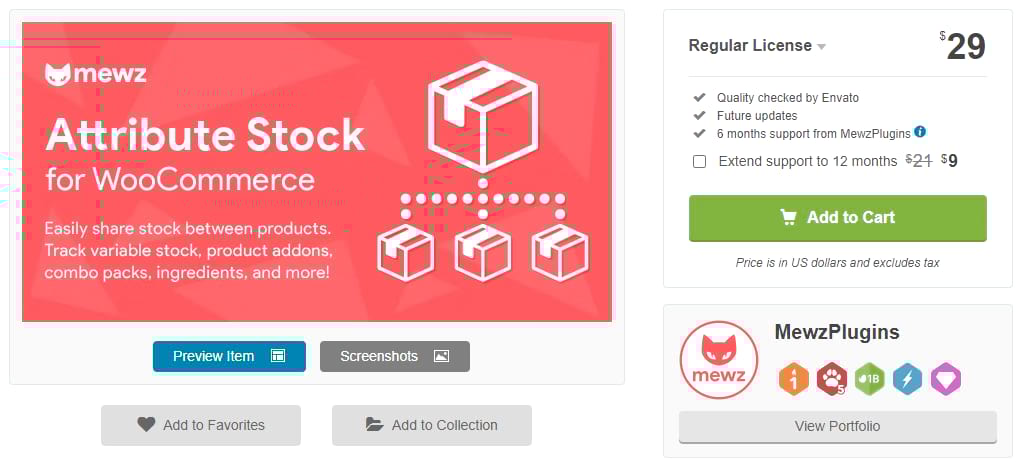Click the orange one-year membership badge
The height and width of the screenshot is (470, 1024).
[793, 379]
